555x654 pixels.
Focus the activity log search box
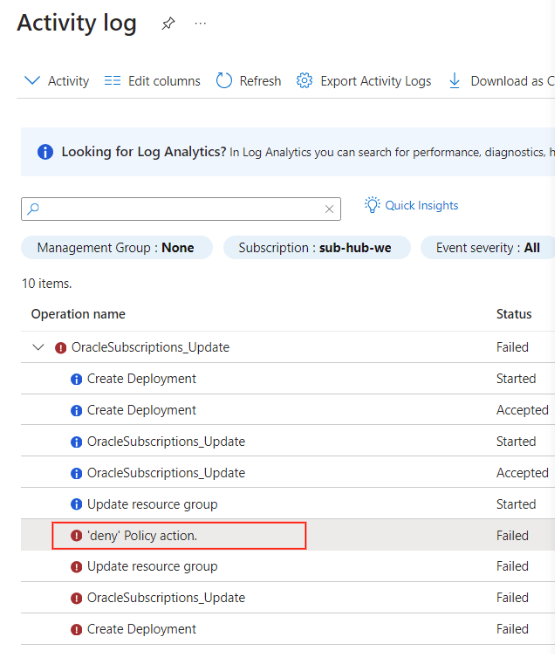(x=181, y=209)
